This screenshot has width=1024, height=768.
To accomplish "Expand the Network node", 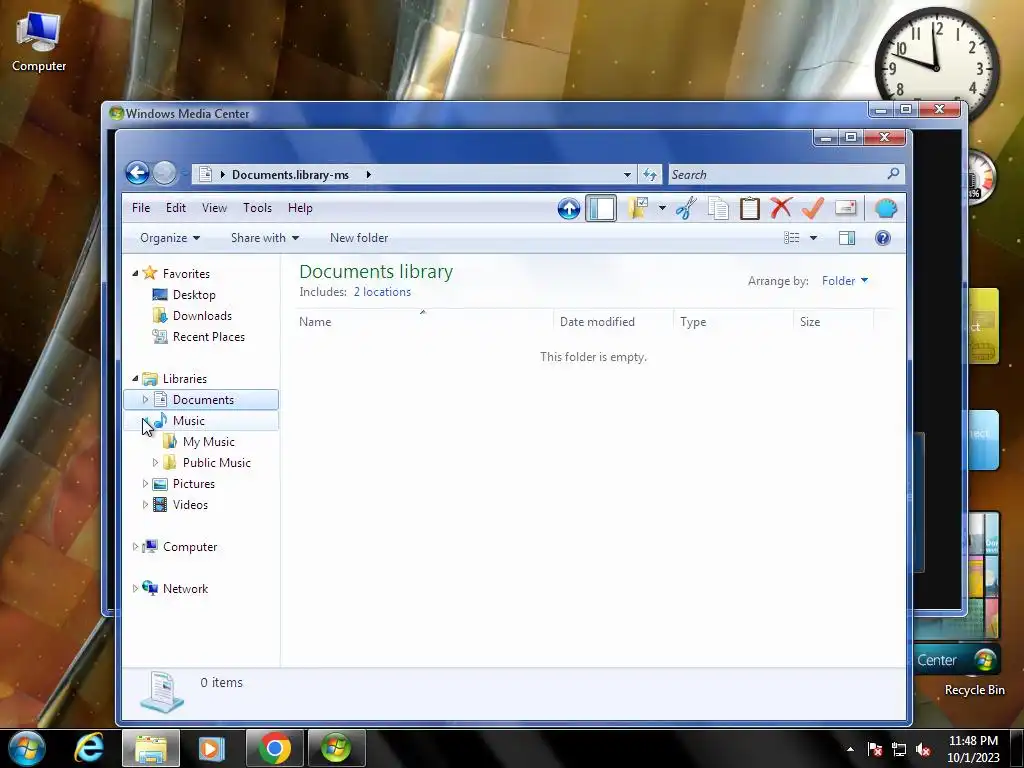I will coord(135,588).
